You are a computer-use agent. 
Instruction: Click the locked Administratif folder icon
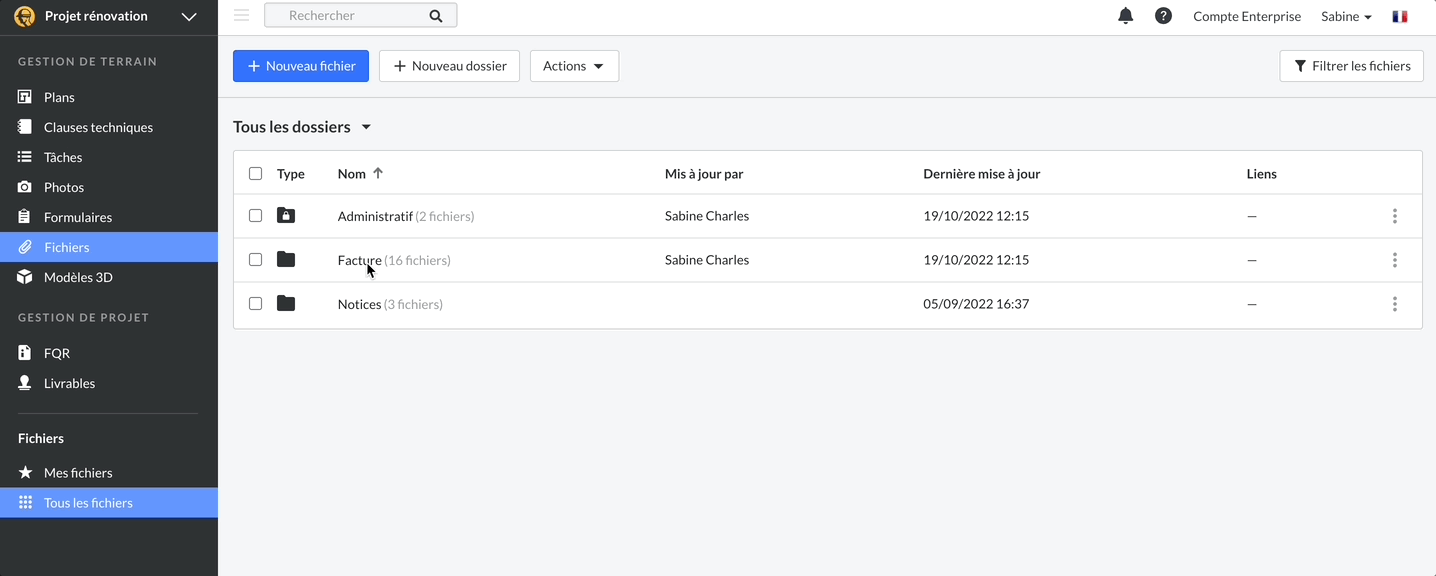pyautogui.click(x=286, y=216)
